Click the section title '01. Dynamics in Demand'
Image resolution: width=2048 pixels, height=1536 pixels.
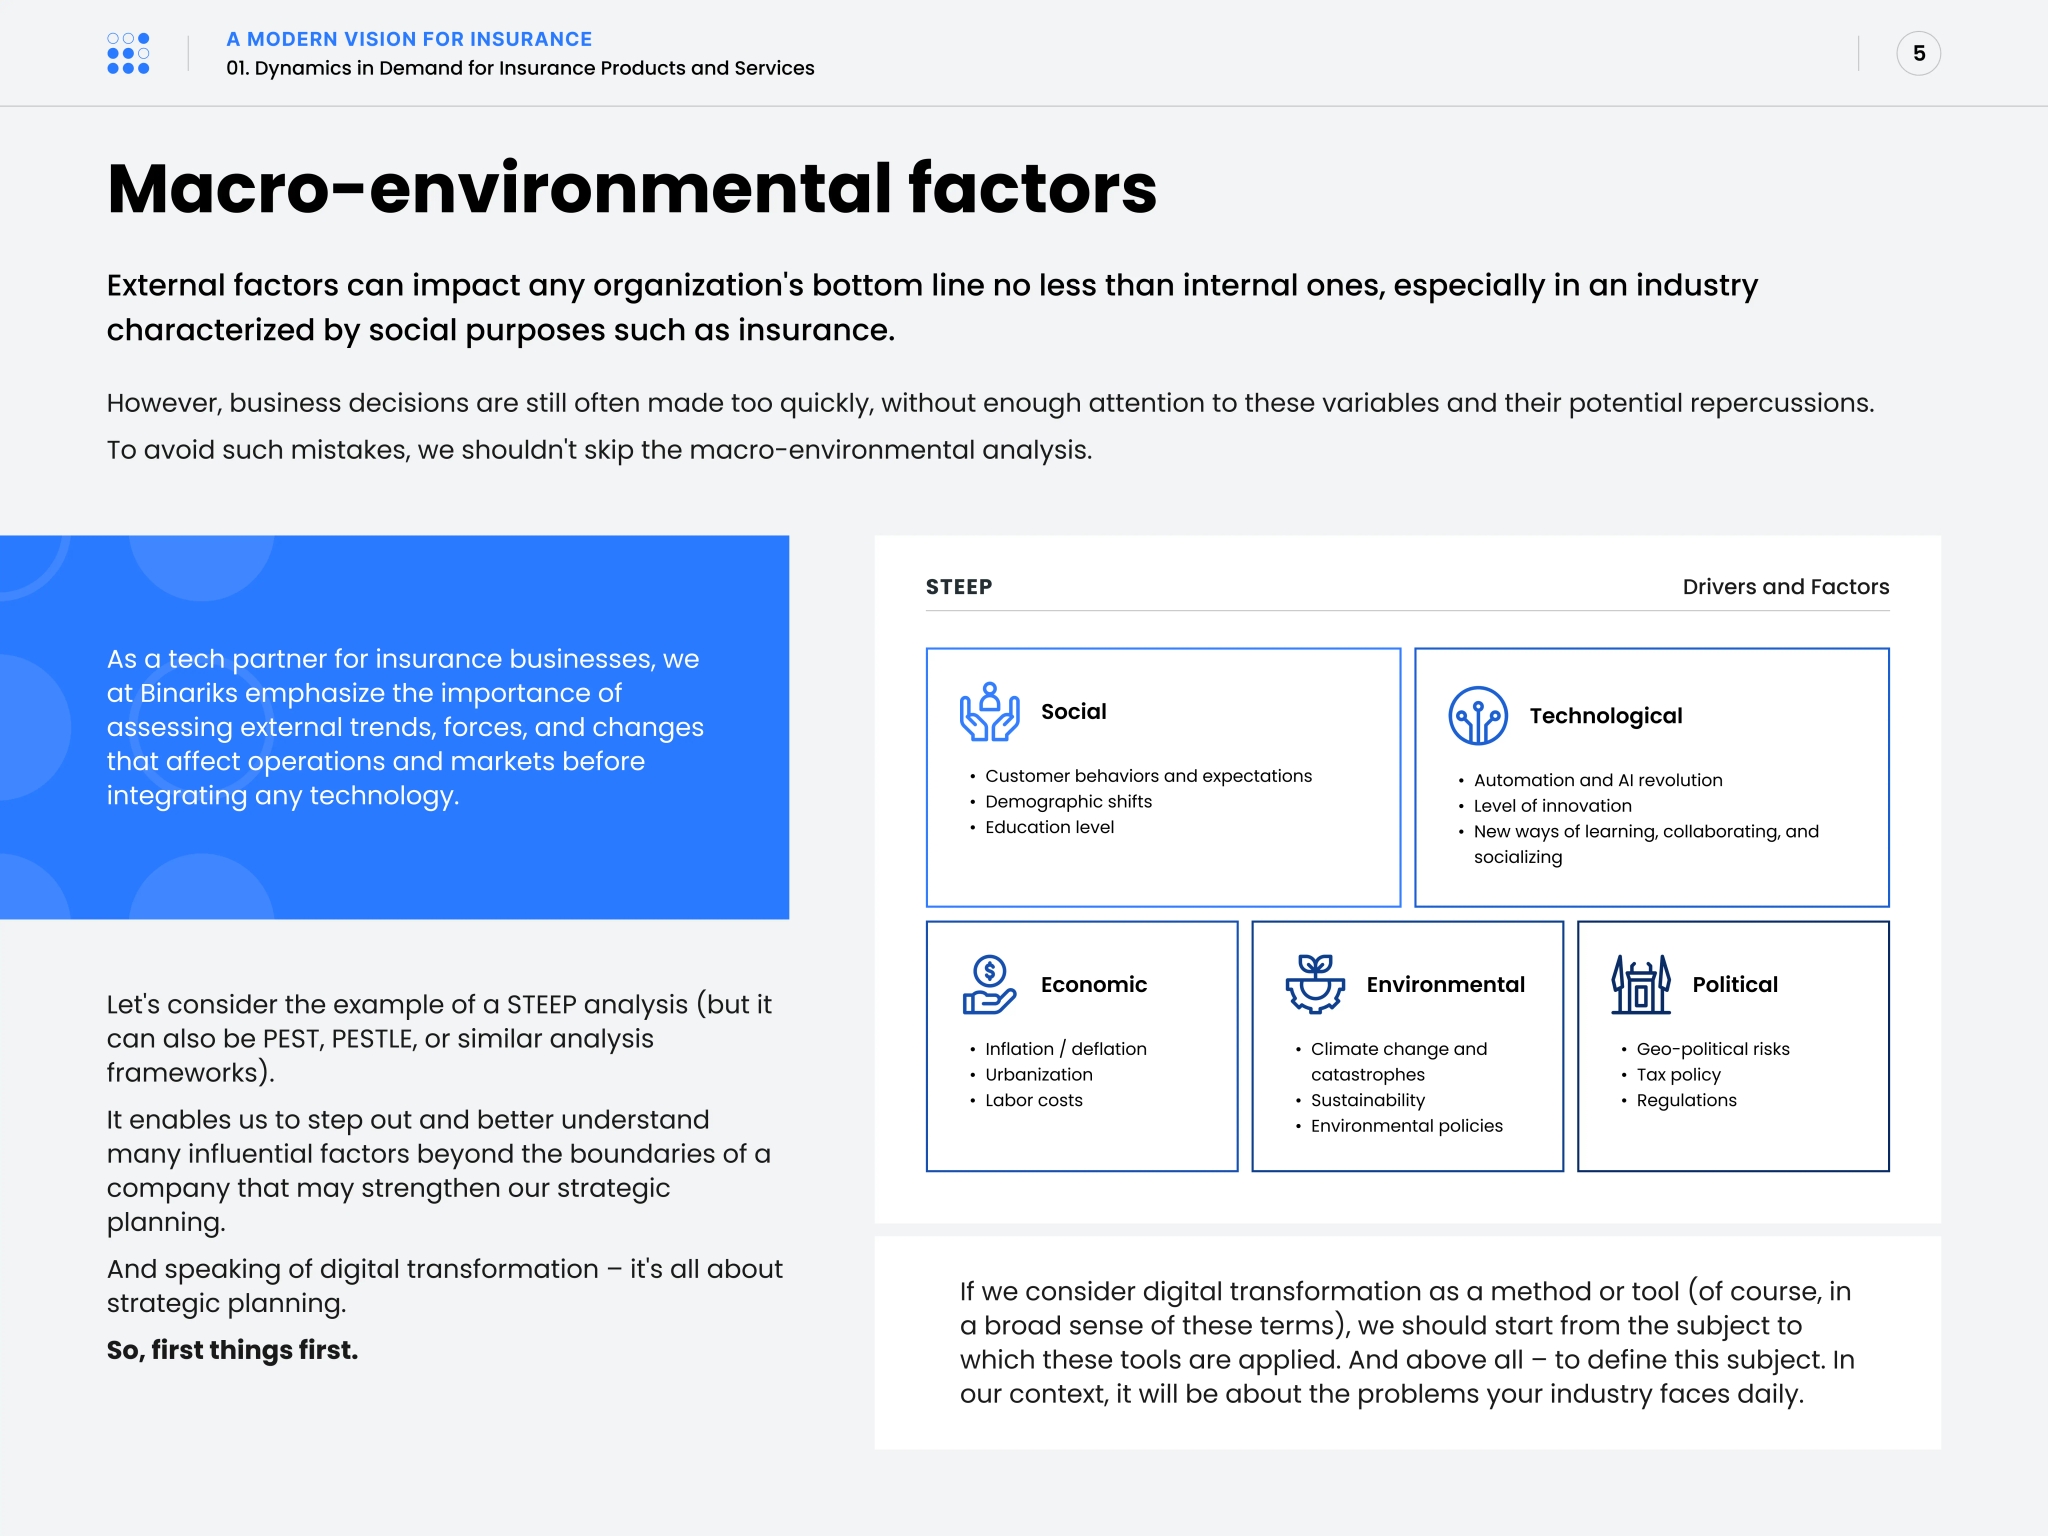click(x=520, y=68)
